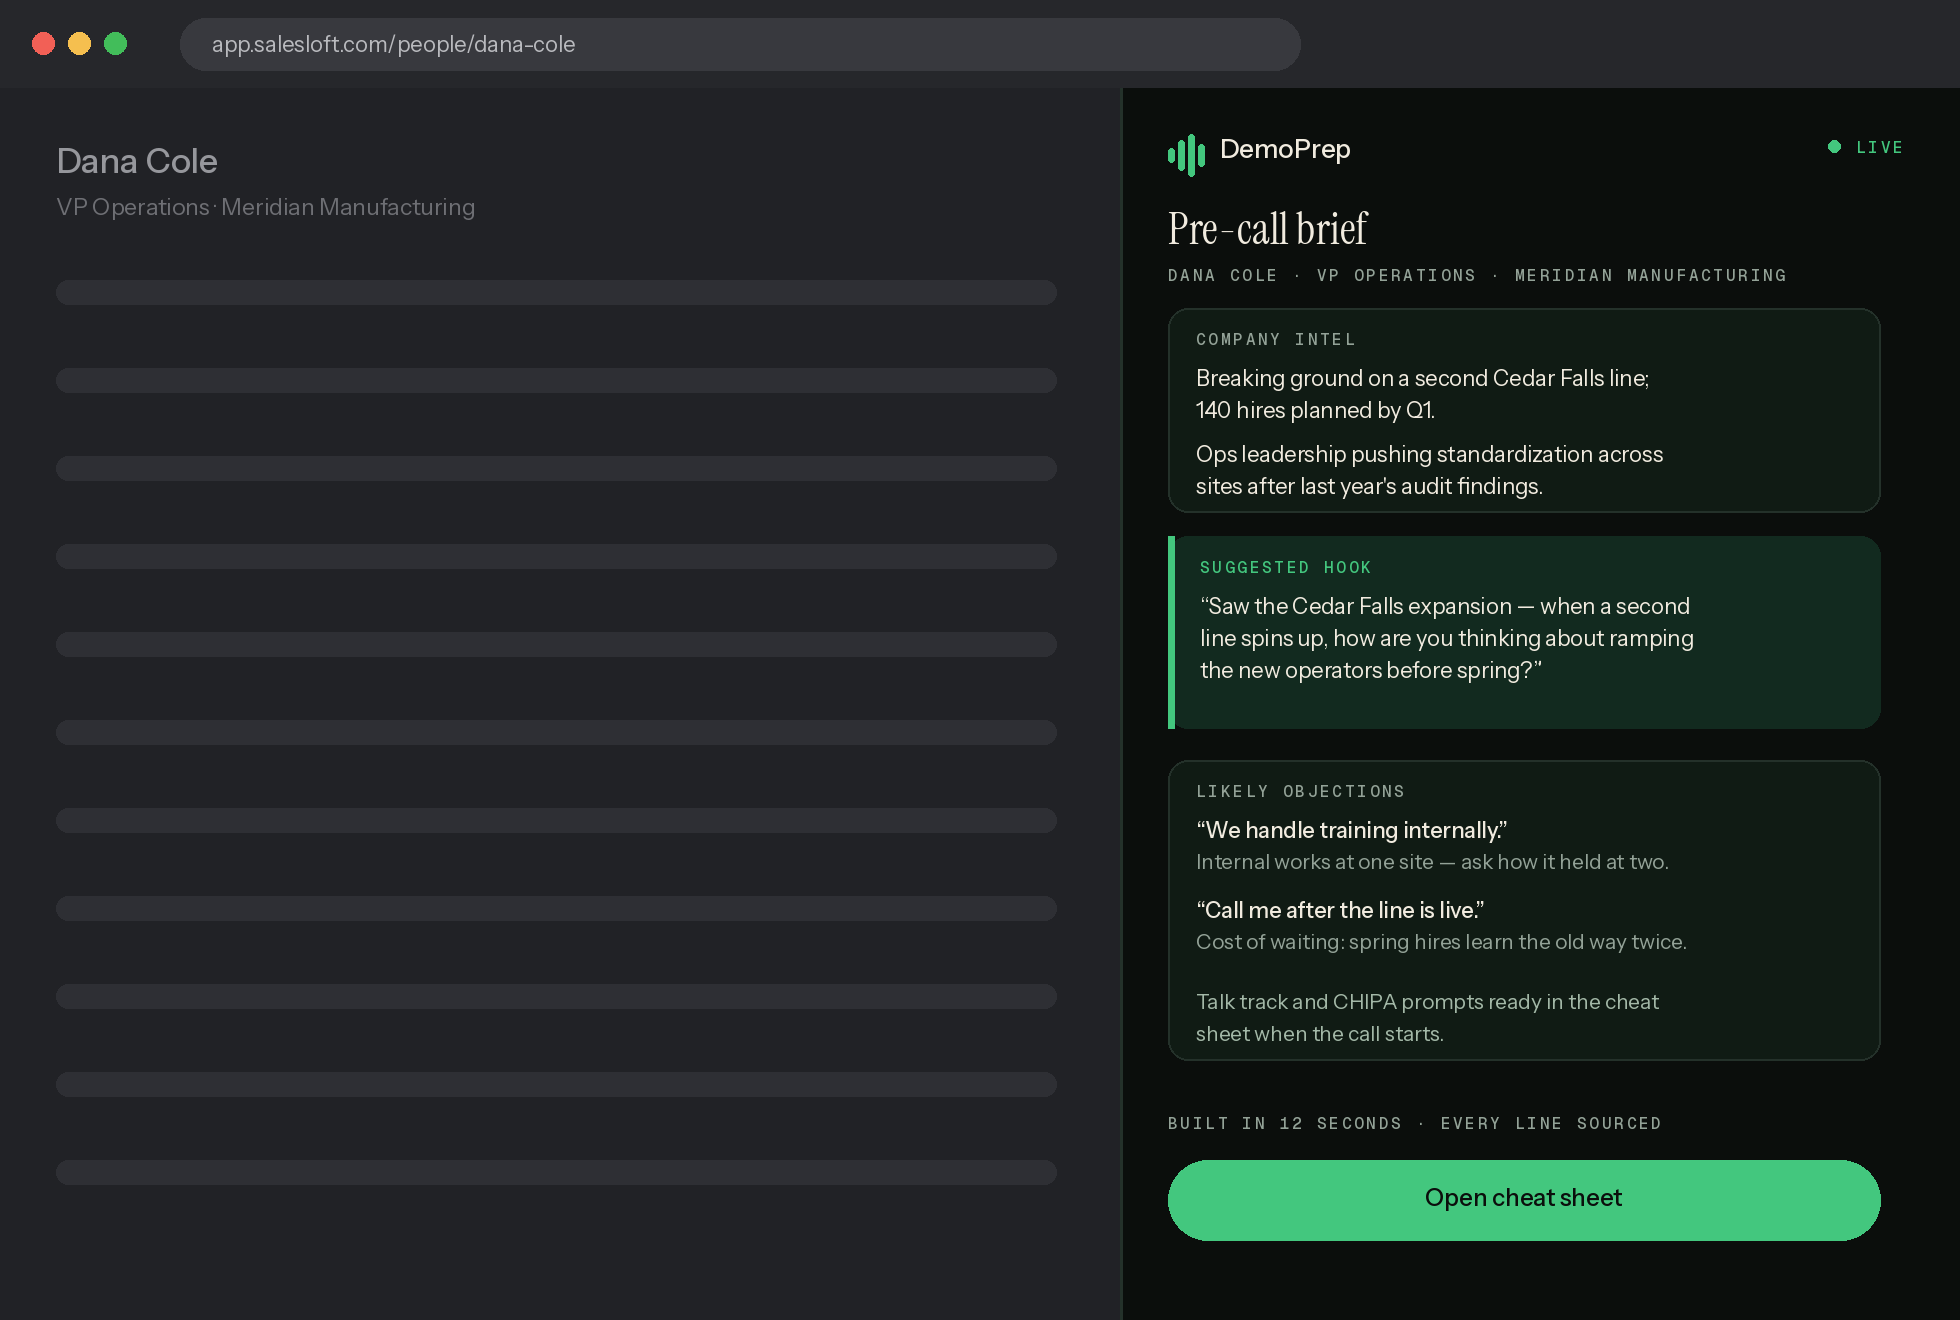Click the DemoPrep waveform logo icon
The image size is (1960, 1320).
[x=1187, y=155]
